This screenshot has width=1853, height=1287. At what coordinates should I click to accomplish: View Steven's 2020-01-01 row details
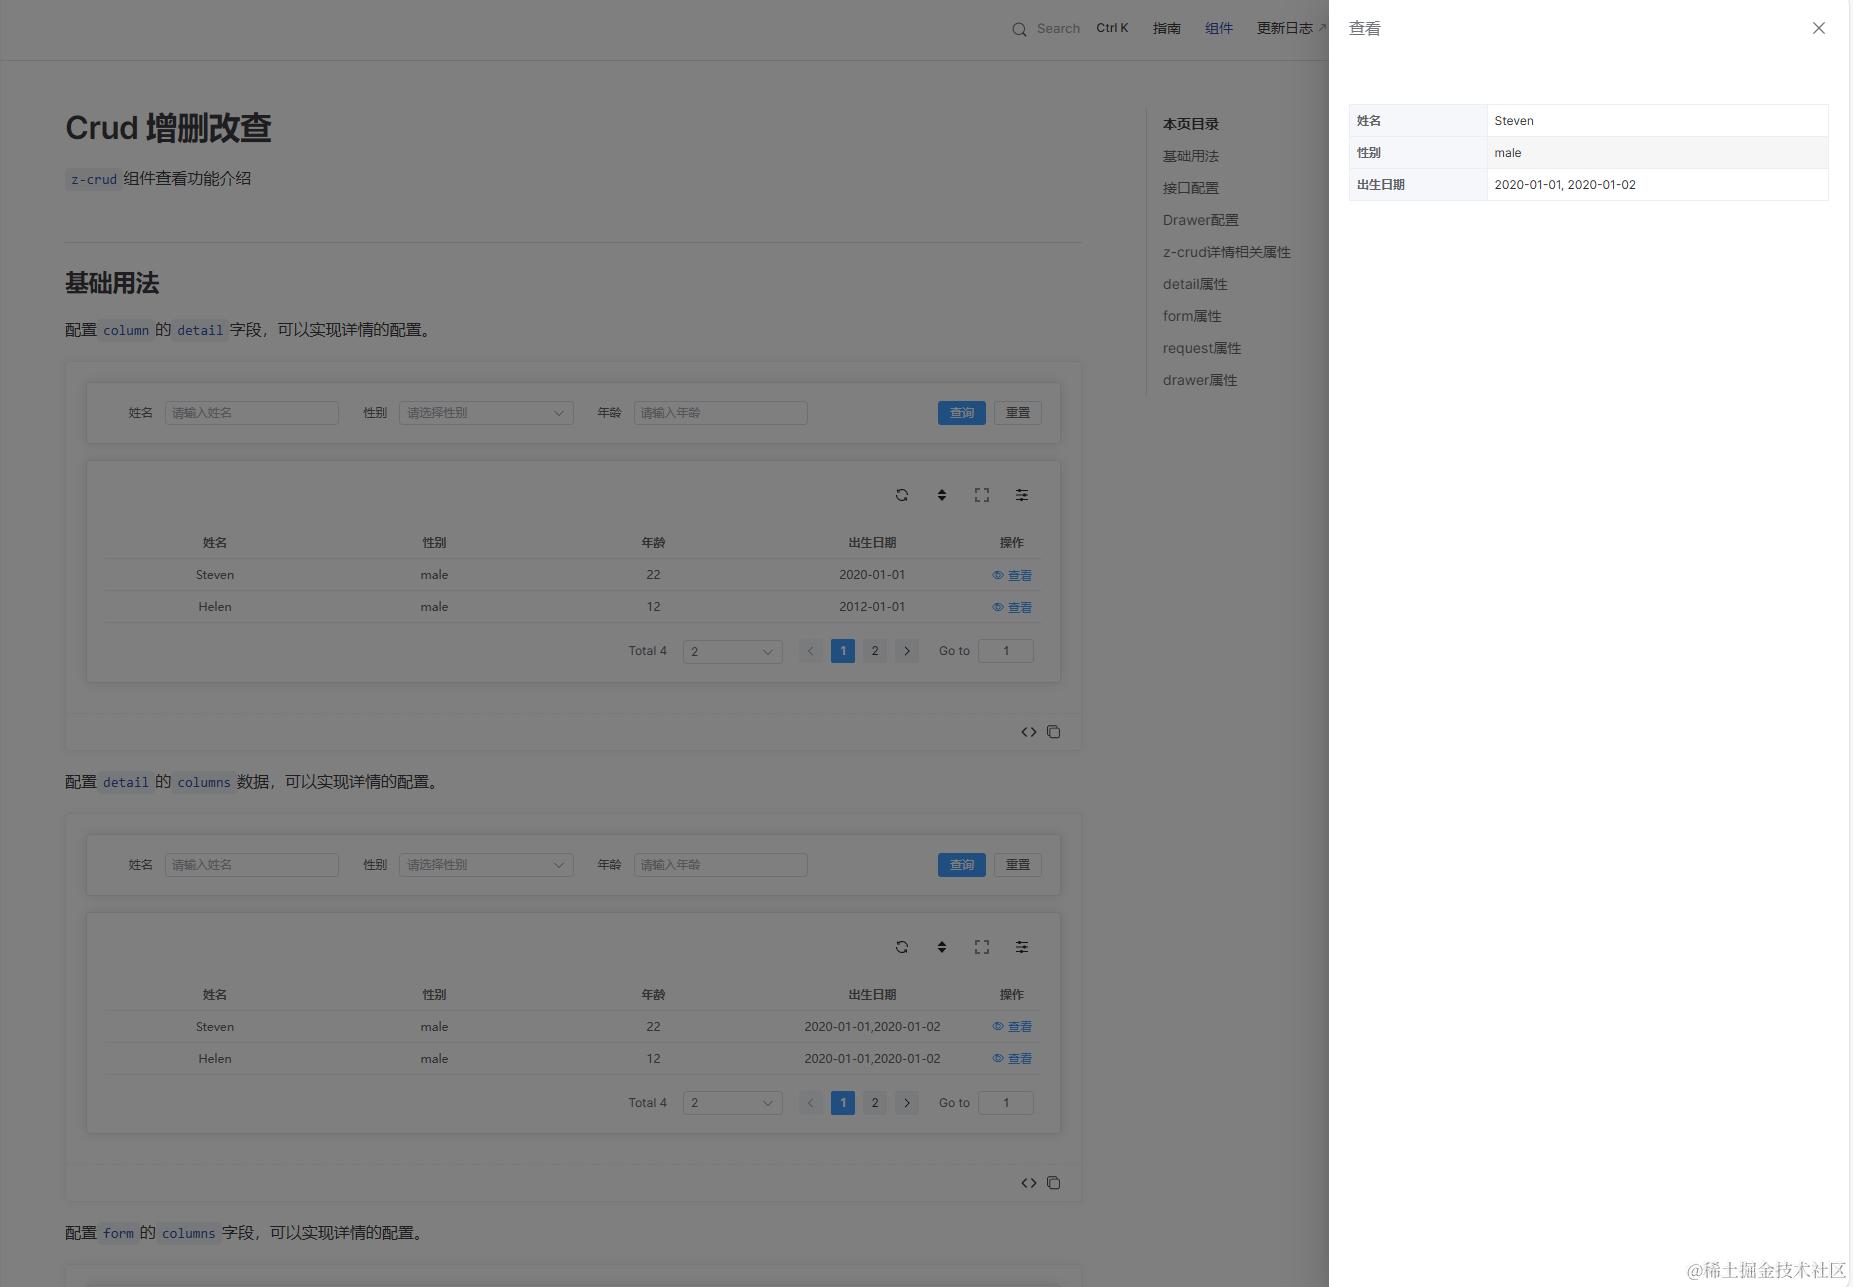(x=1012, y=575)
